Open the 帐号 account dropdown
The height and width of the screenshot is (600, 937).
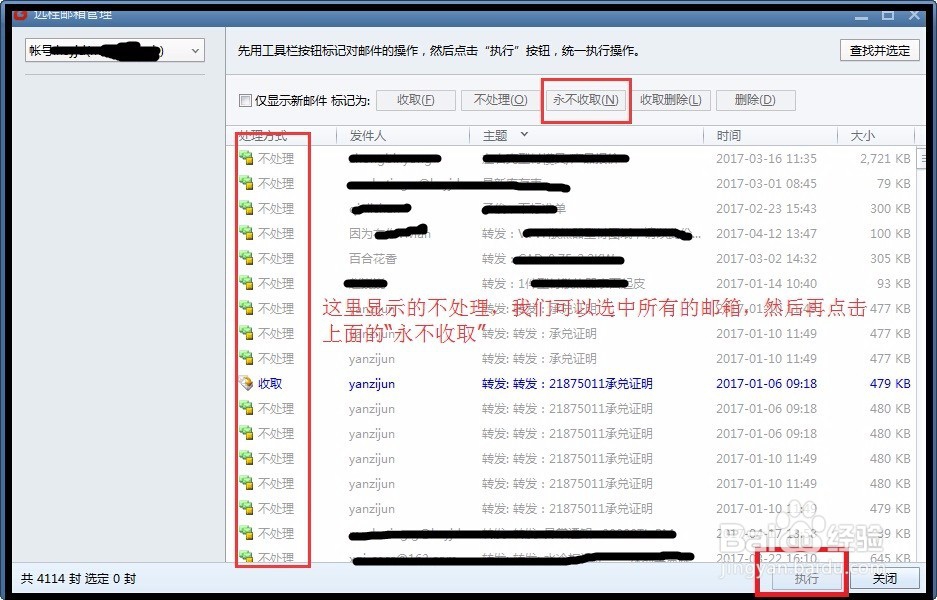tap(196, 50)
